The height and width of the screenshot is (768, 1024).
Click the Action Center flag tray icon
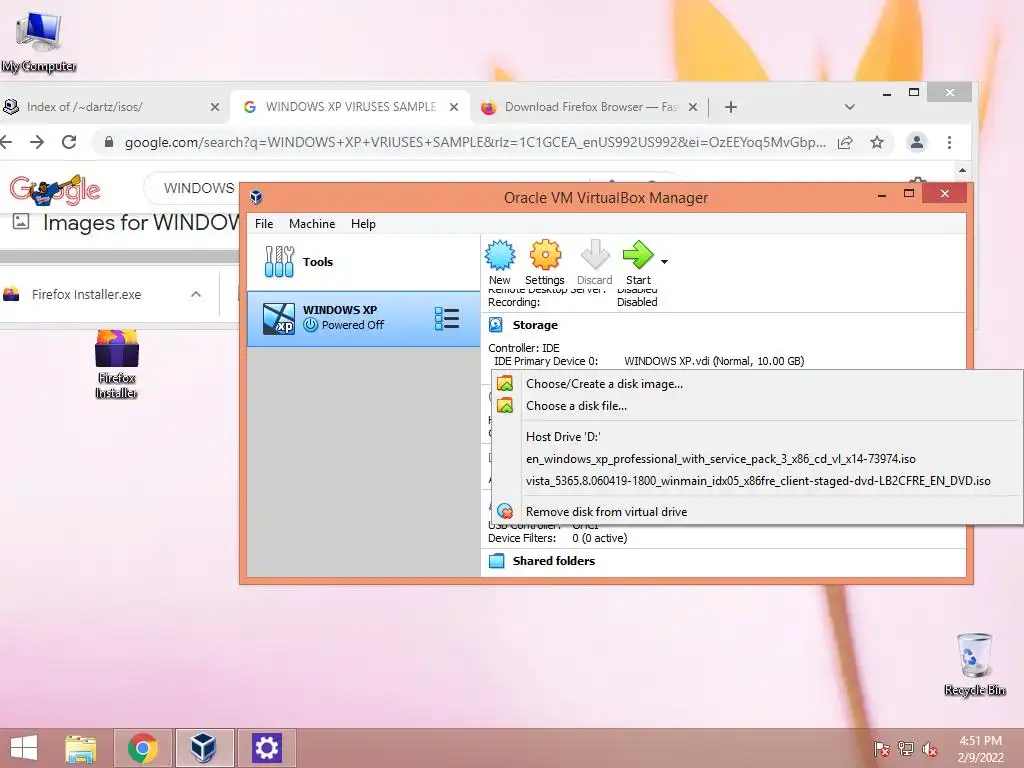881,748
